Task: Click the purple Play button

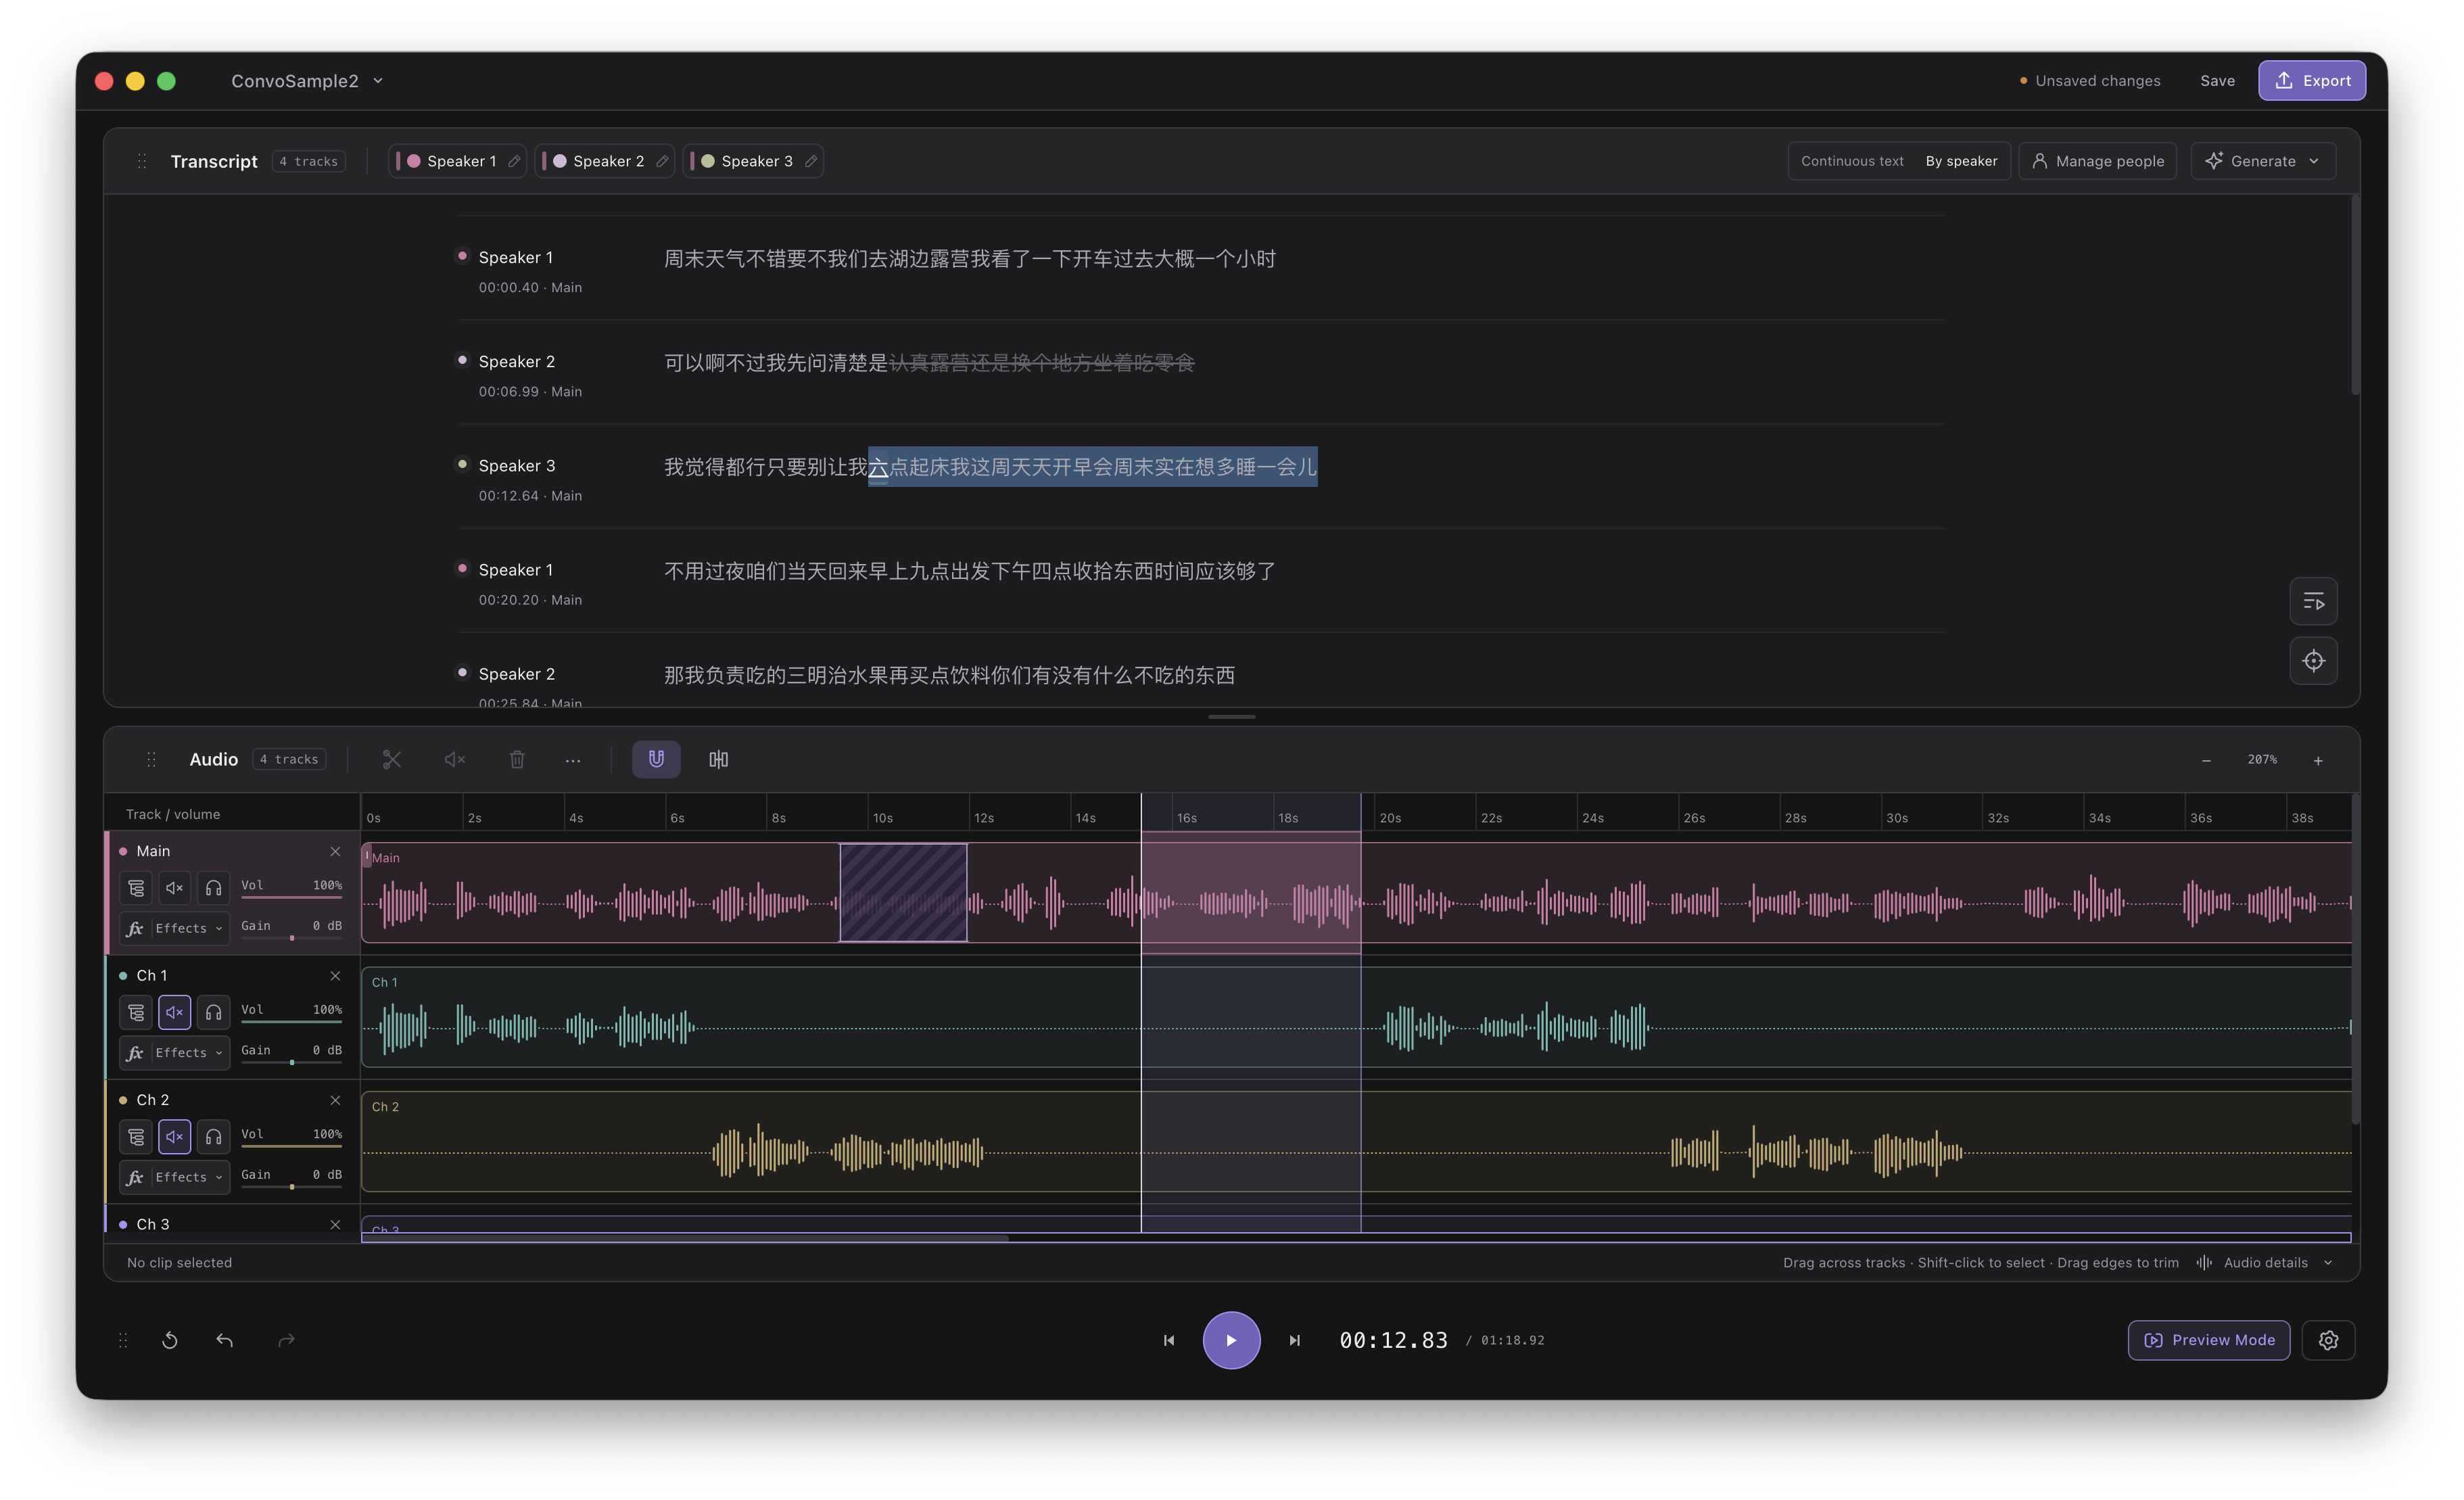Action: 1231,1340
